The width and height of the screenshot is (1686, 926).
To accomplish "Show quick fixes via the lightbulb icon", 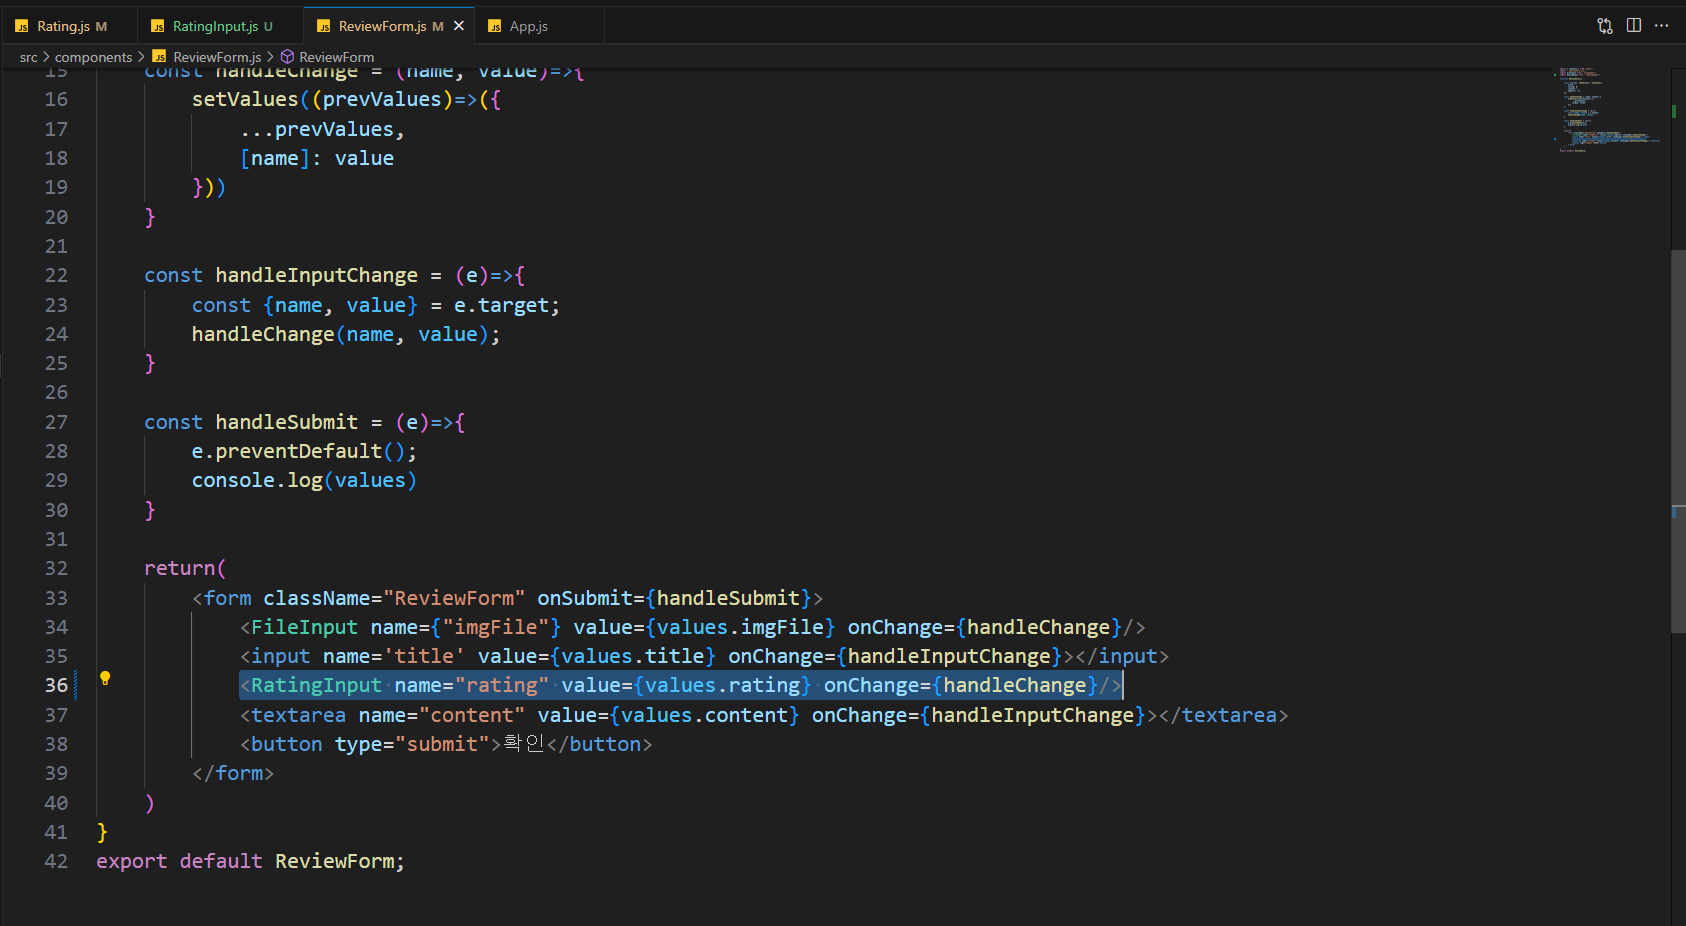I will pos(105,679).
